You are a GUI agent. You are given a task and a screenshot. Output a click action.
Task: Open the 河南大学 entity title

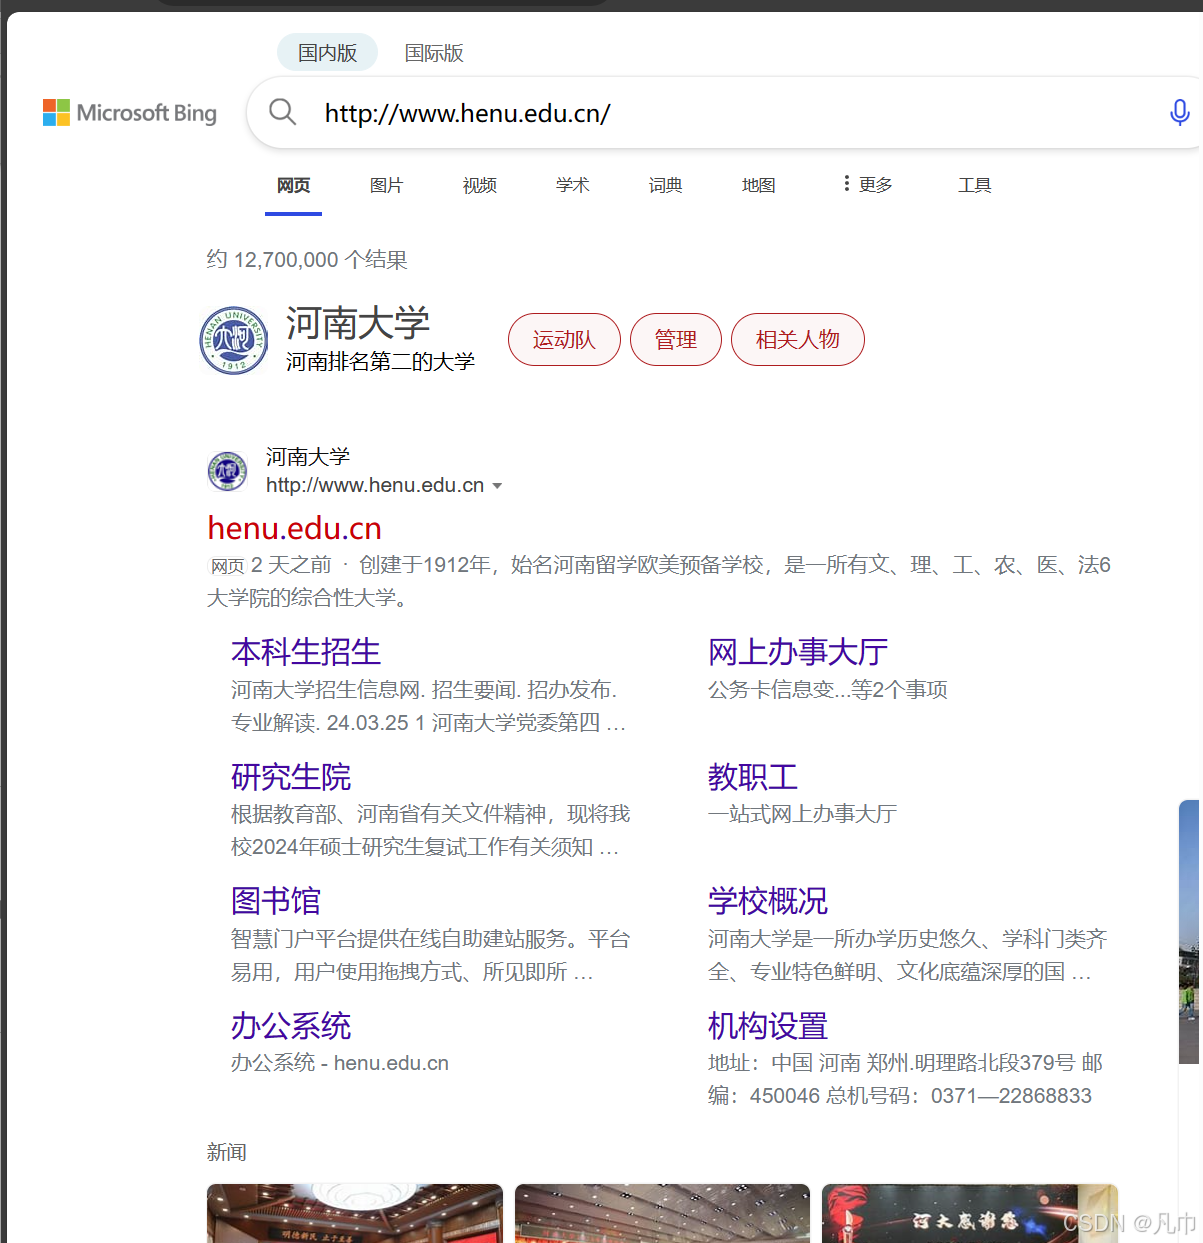tap(358, 323)
